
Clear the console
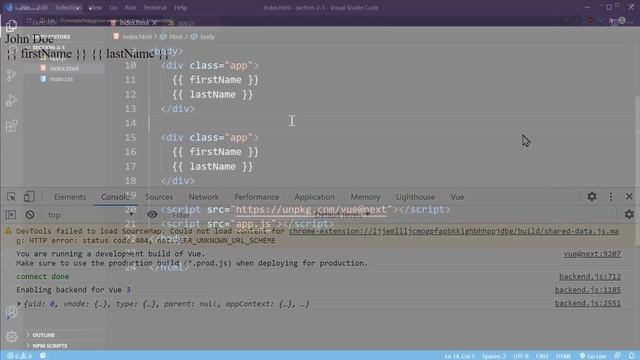(30, 215)
